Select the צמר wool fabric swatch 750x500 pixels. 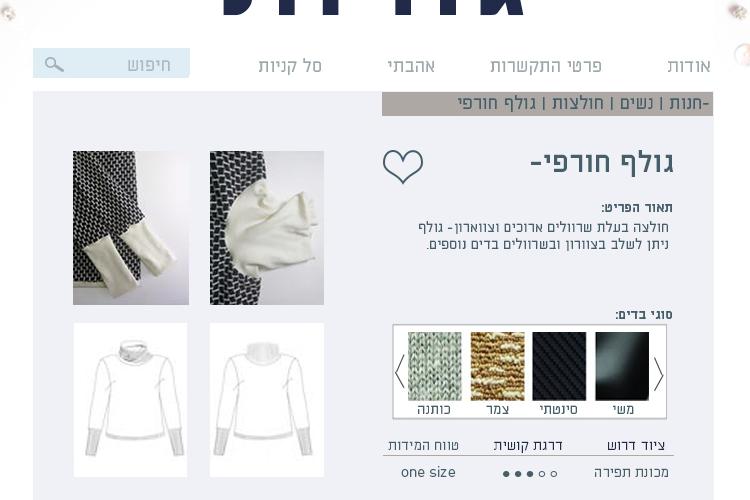[x=497, y=366]
